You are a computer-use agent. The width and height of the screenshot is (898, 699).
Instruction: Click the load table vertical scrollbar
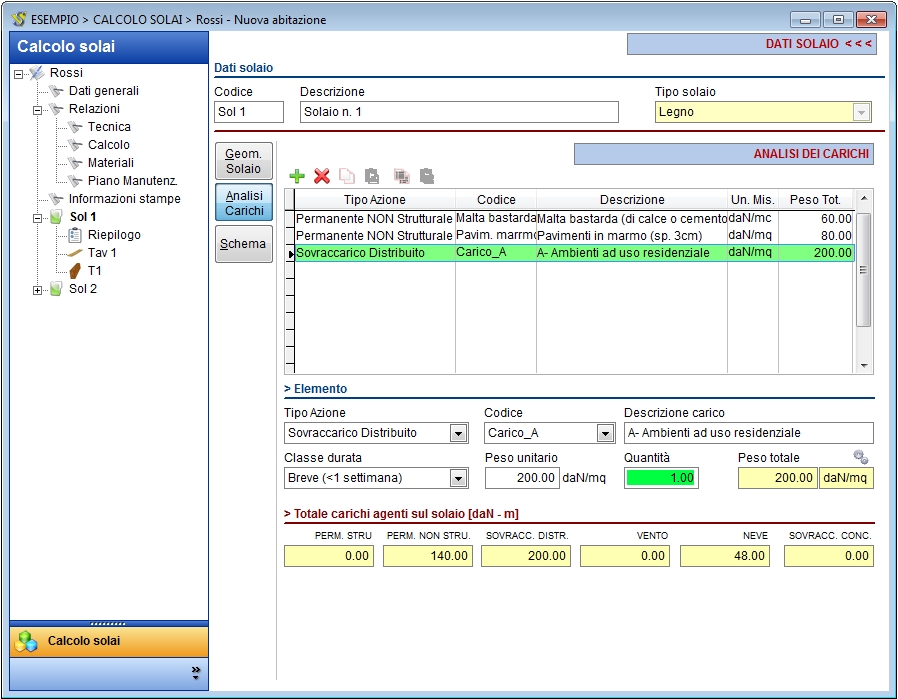point(864,270)
